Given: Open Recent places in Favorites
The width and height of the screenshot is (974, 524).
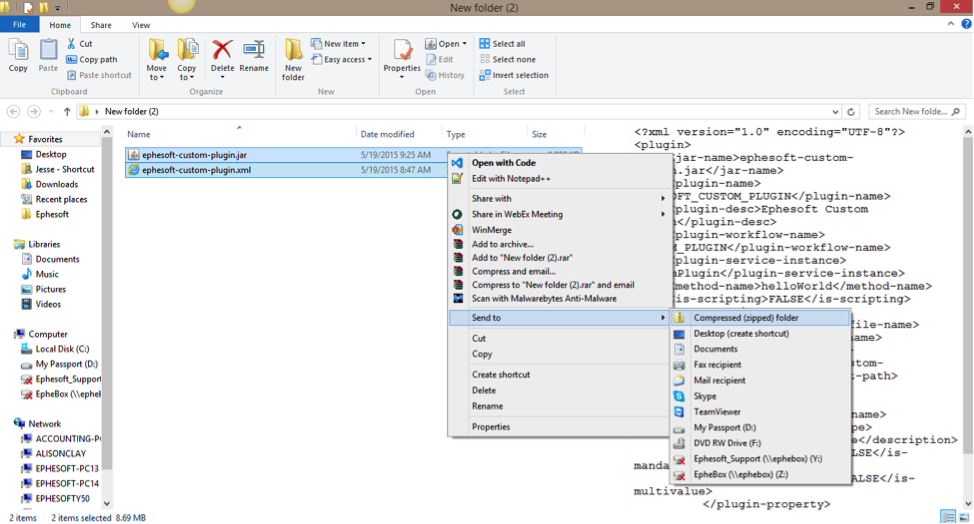Looking at the screenshot, I should tap(61, 199).
